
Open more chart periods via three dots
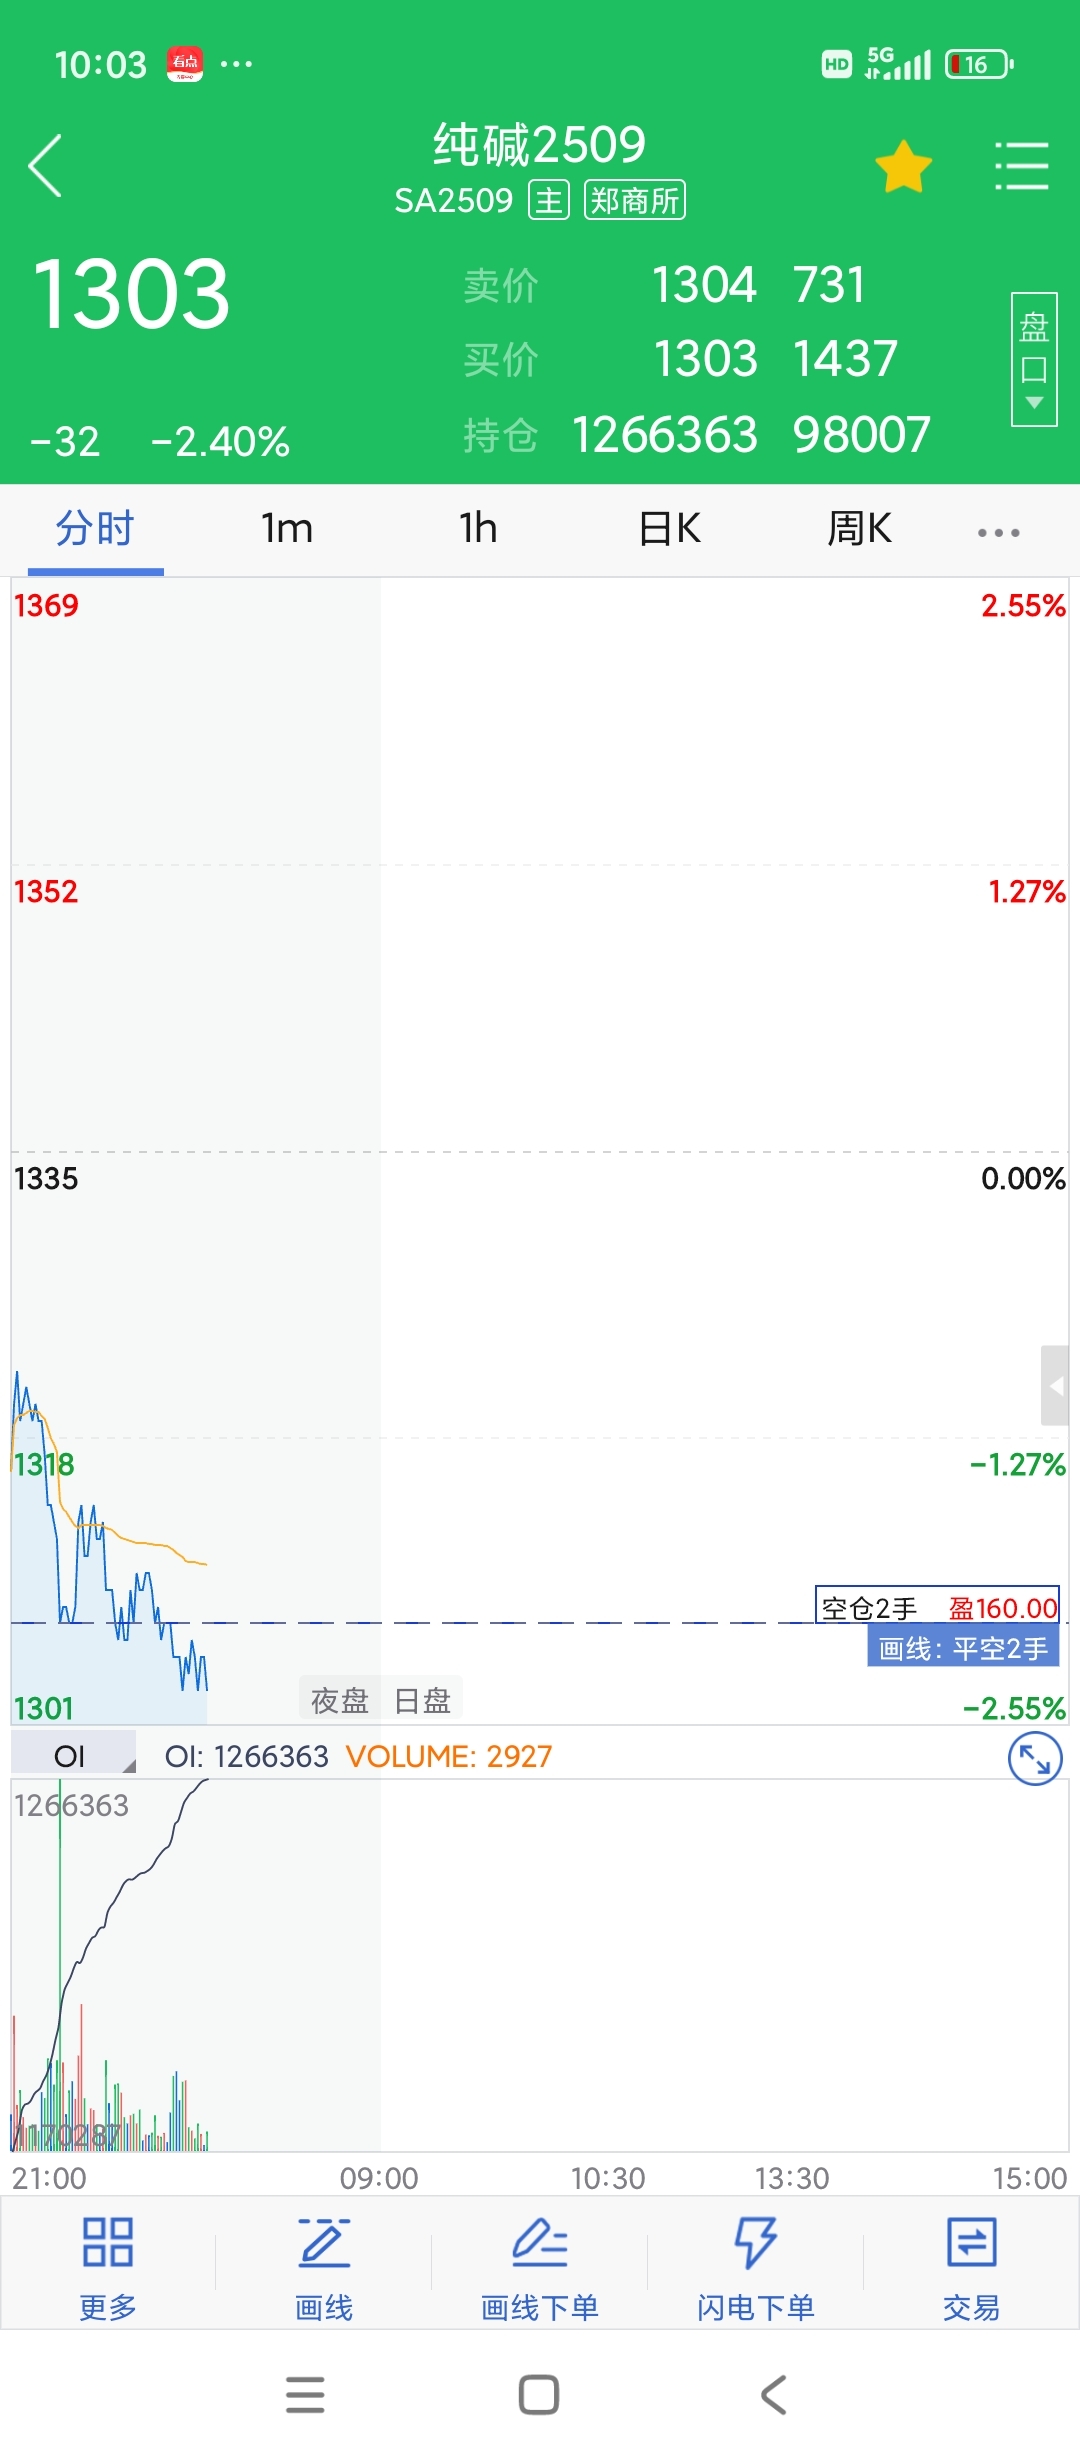click(x=999, y=532)
